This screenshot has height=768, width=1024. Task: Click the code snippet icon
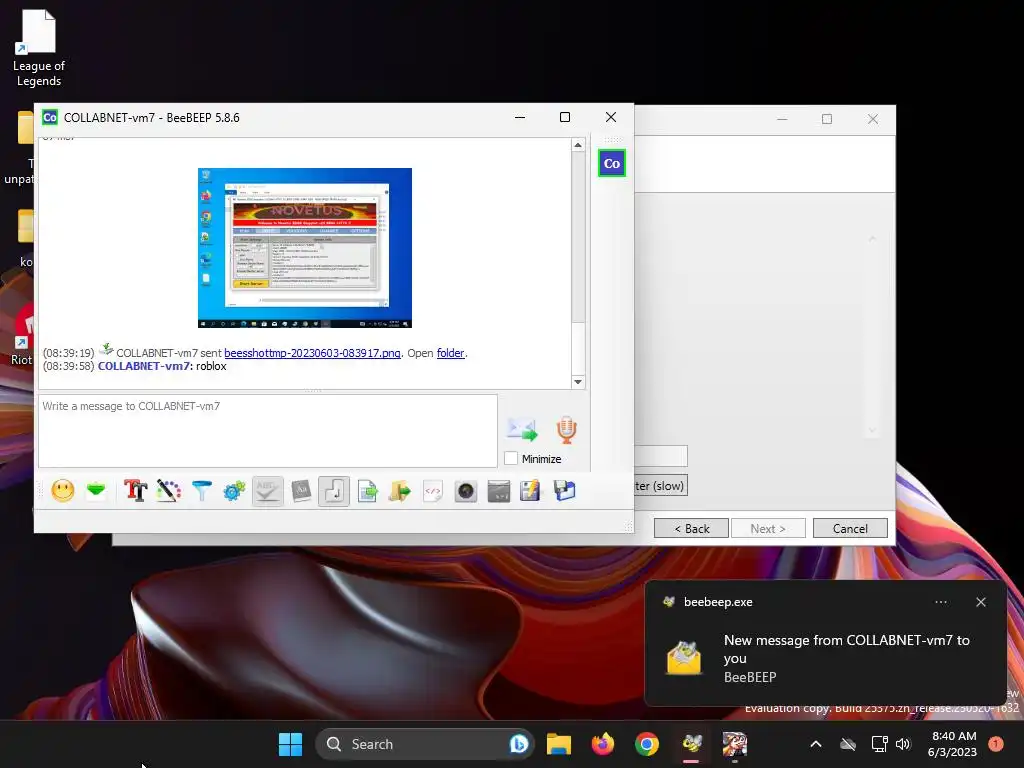(432, 491)
